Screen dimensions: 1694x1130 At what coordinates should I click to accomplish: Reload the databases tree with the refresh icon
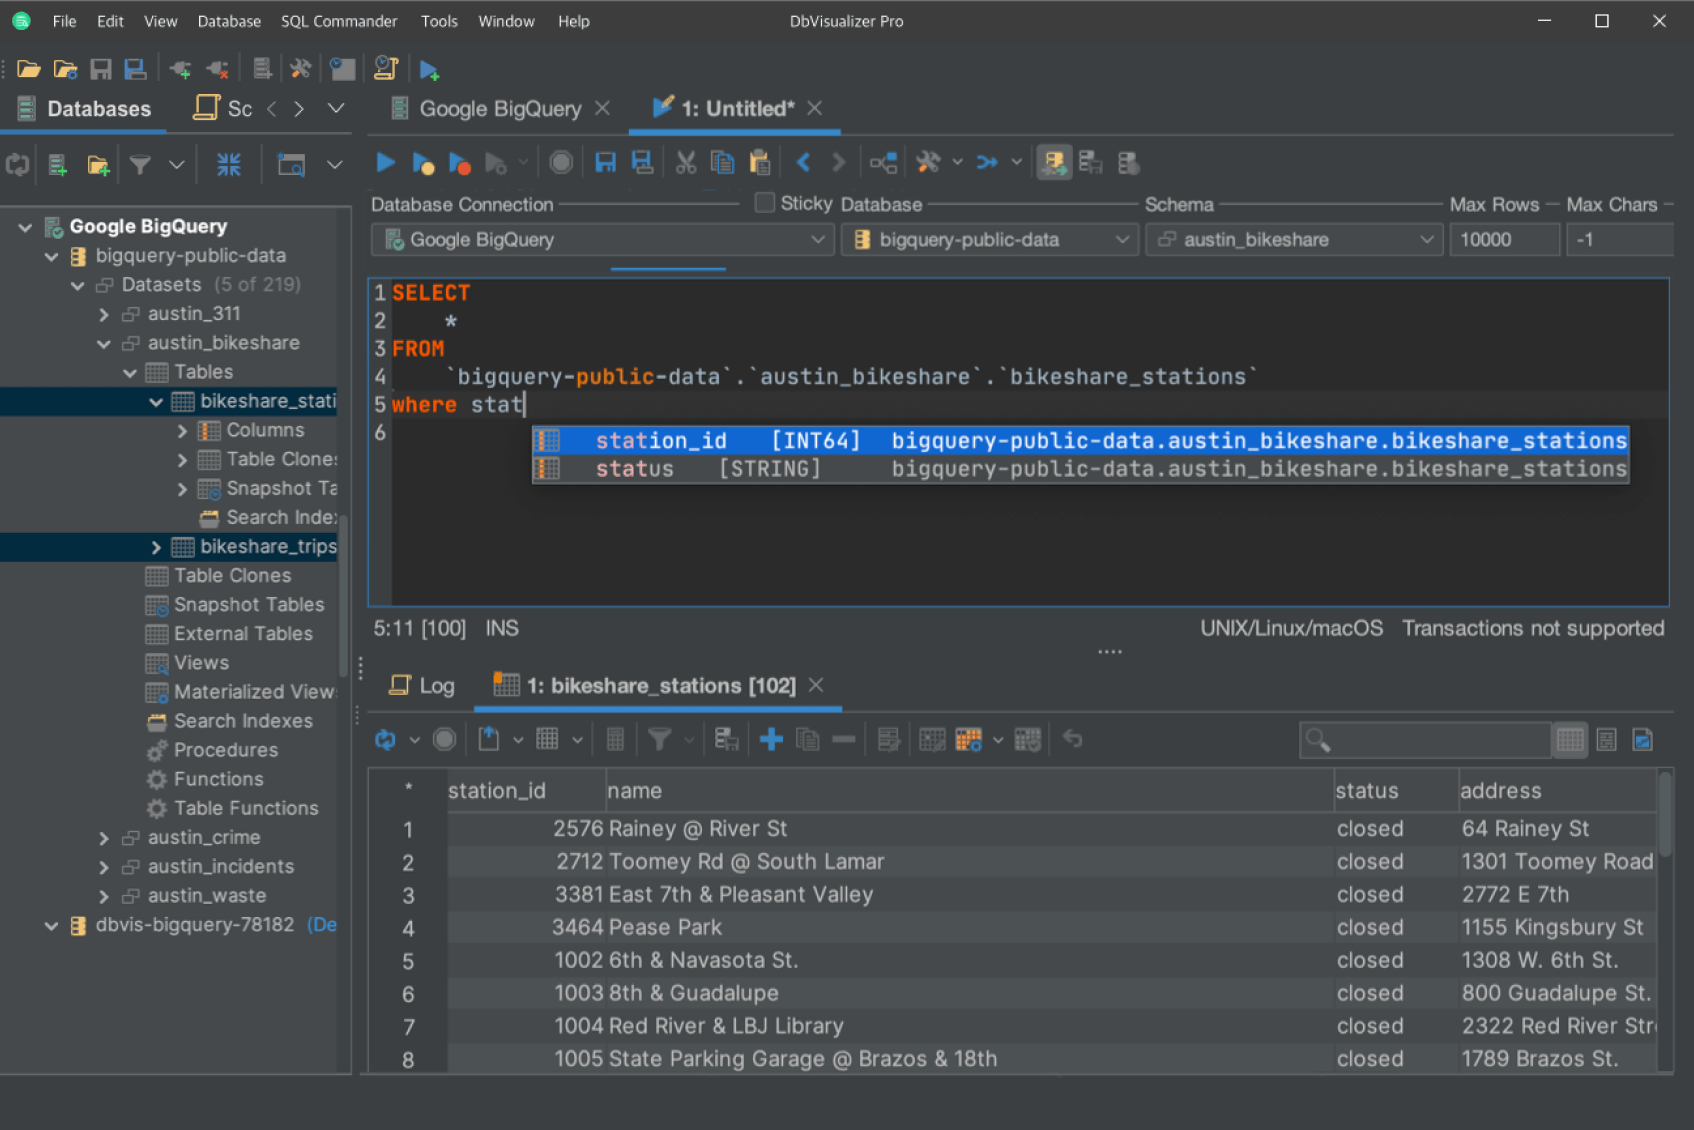pyautogui.click(x=18, y=165)
